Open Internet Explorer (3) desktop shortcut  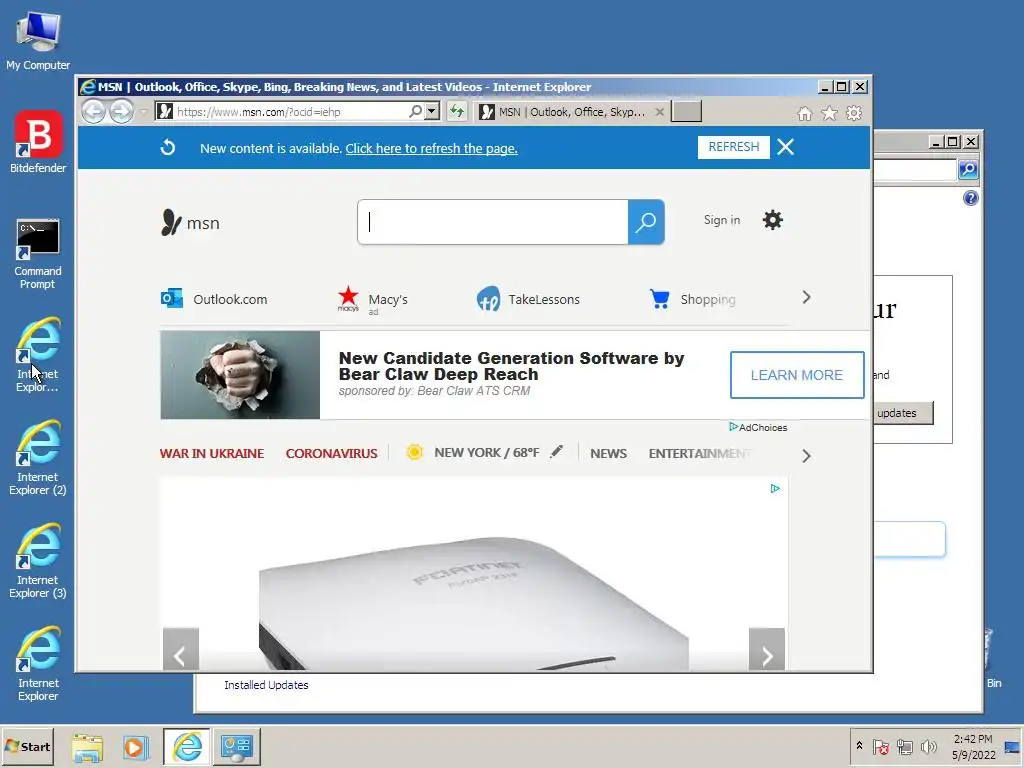click(x=38, y=562)
